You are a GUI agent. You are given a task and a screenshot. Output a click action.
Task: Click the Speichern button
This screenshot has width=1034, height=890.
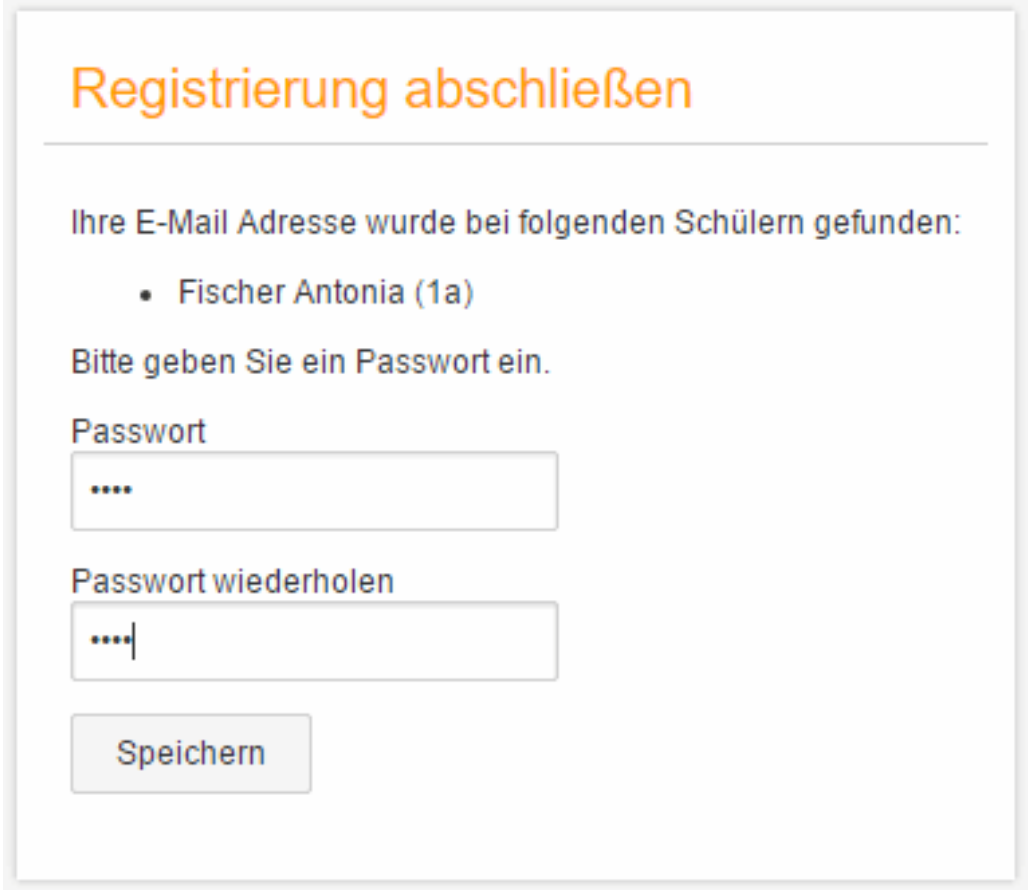(191, 753)
